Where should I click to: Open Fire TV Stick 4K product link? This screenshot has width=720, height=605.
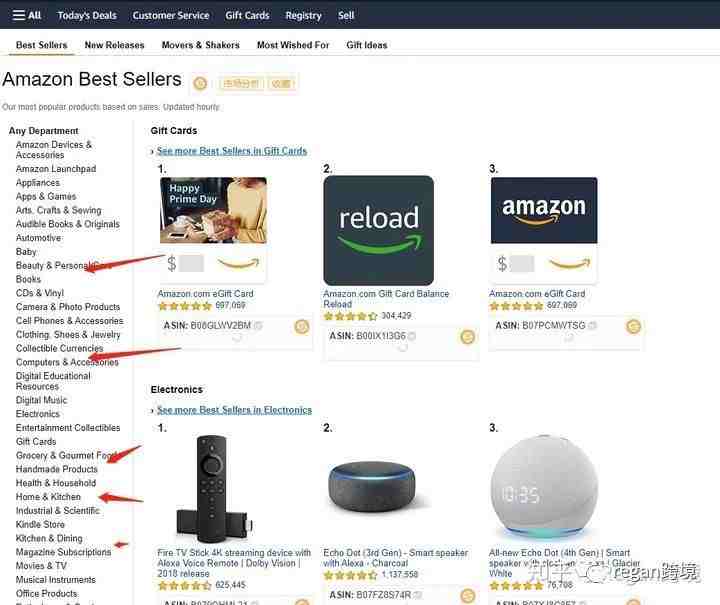234,563
